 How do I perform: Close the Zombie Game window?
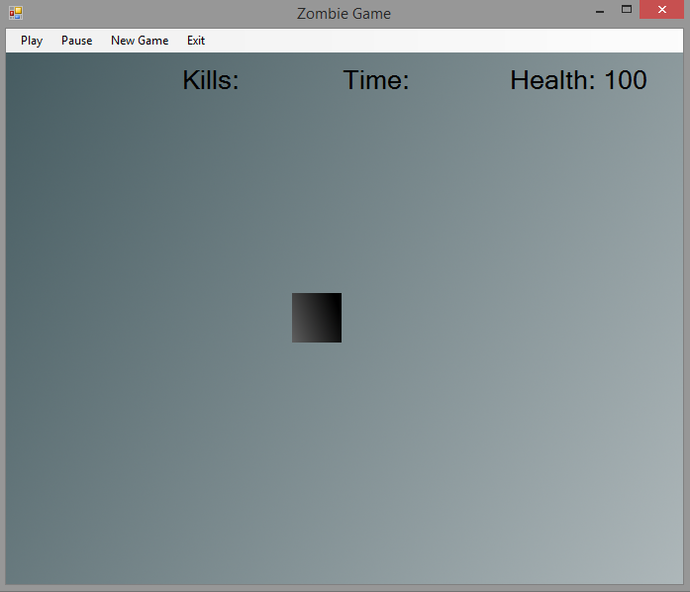coord(662,10)
